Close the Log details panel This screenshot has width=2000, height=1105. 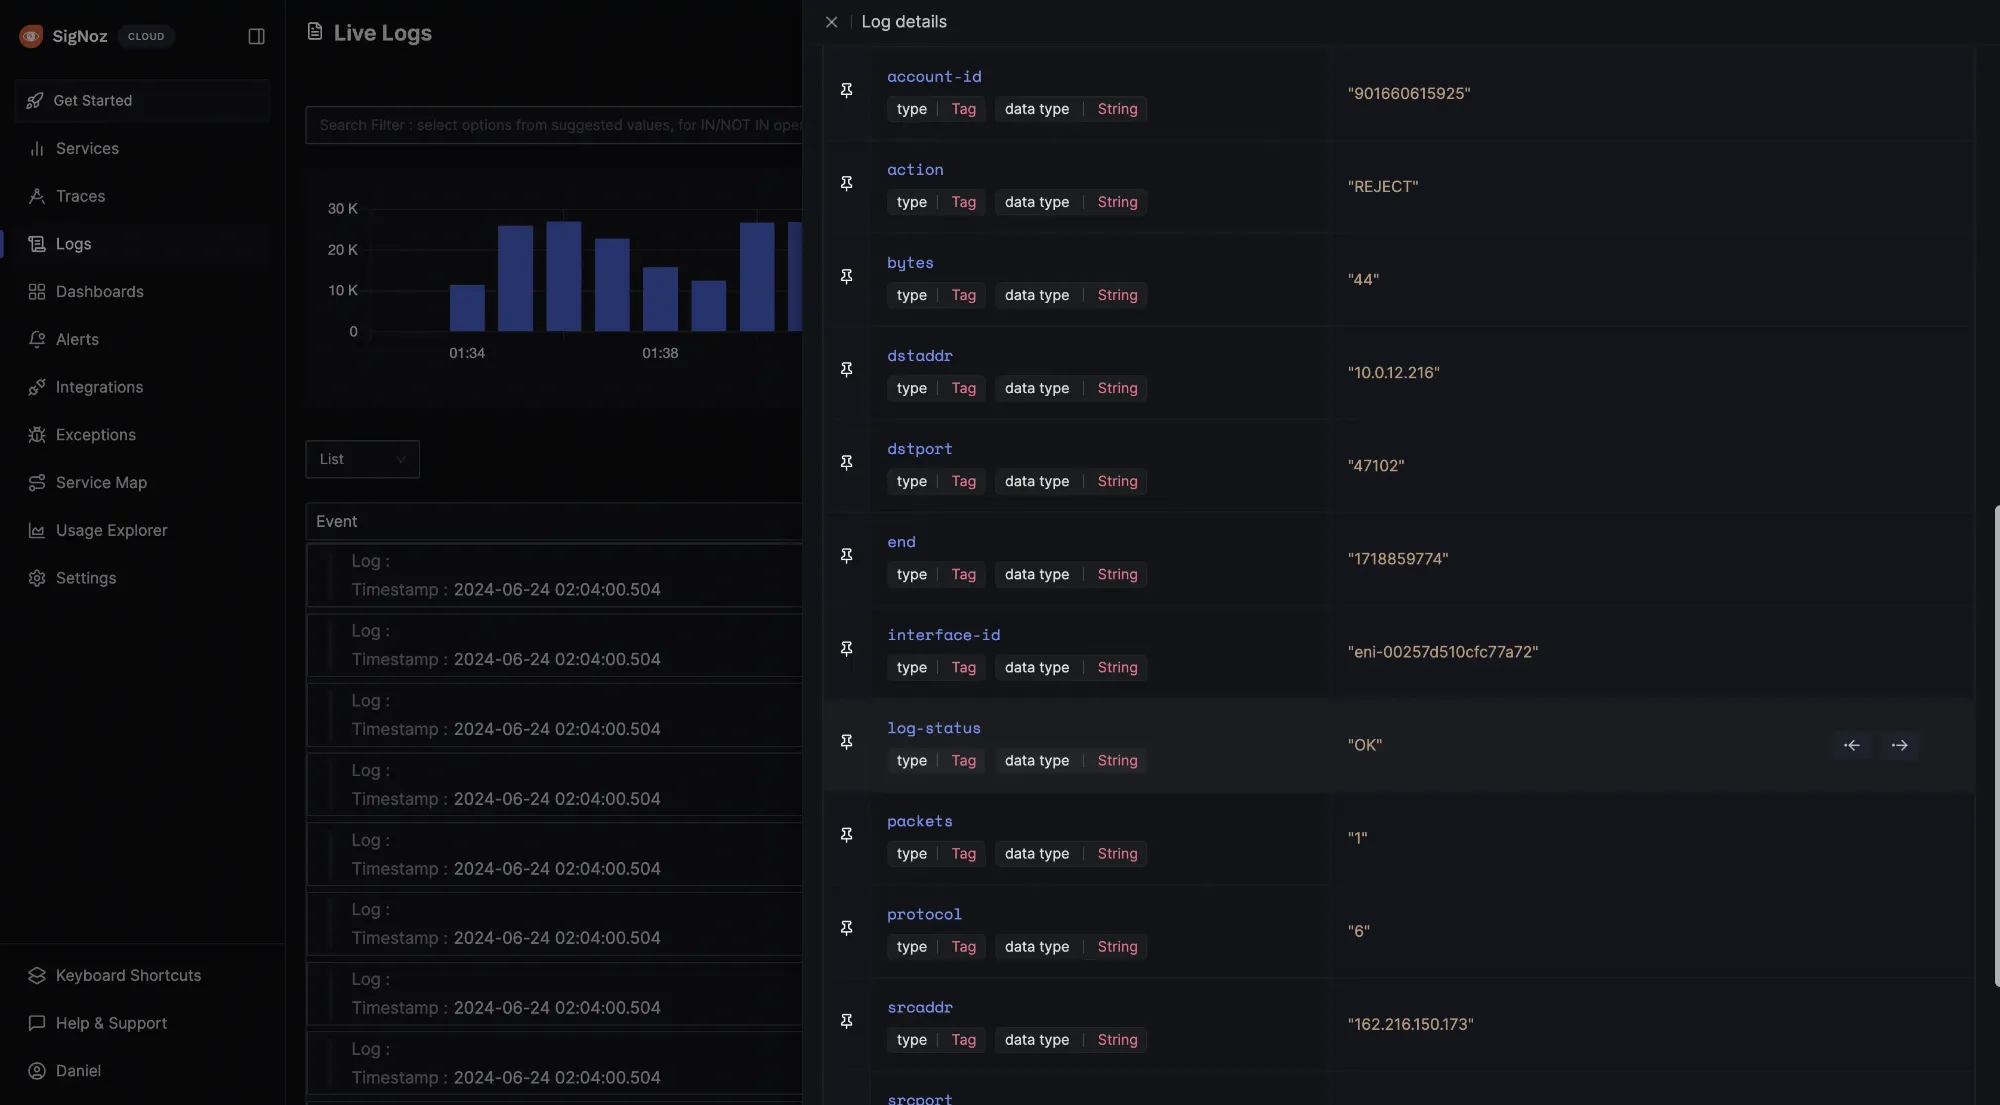click(831, 22)
